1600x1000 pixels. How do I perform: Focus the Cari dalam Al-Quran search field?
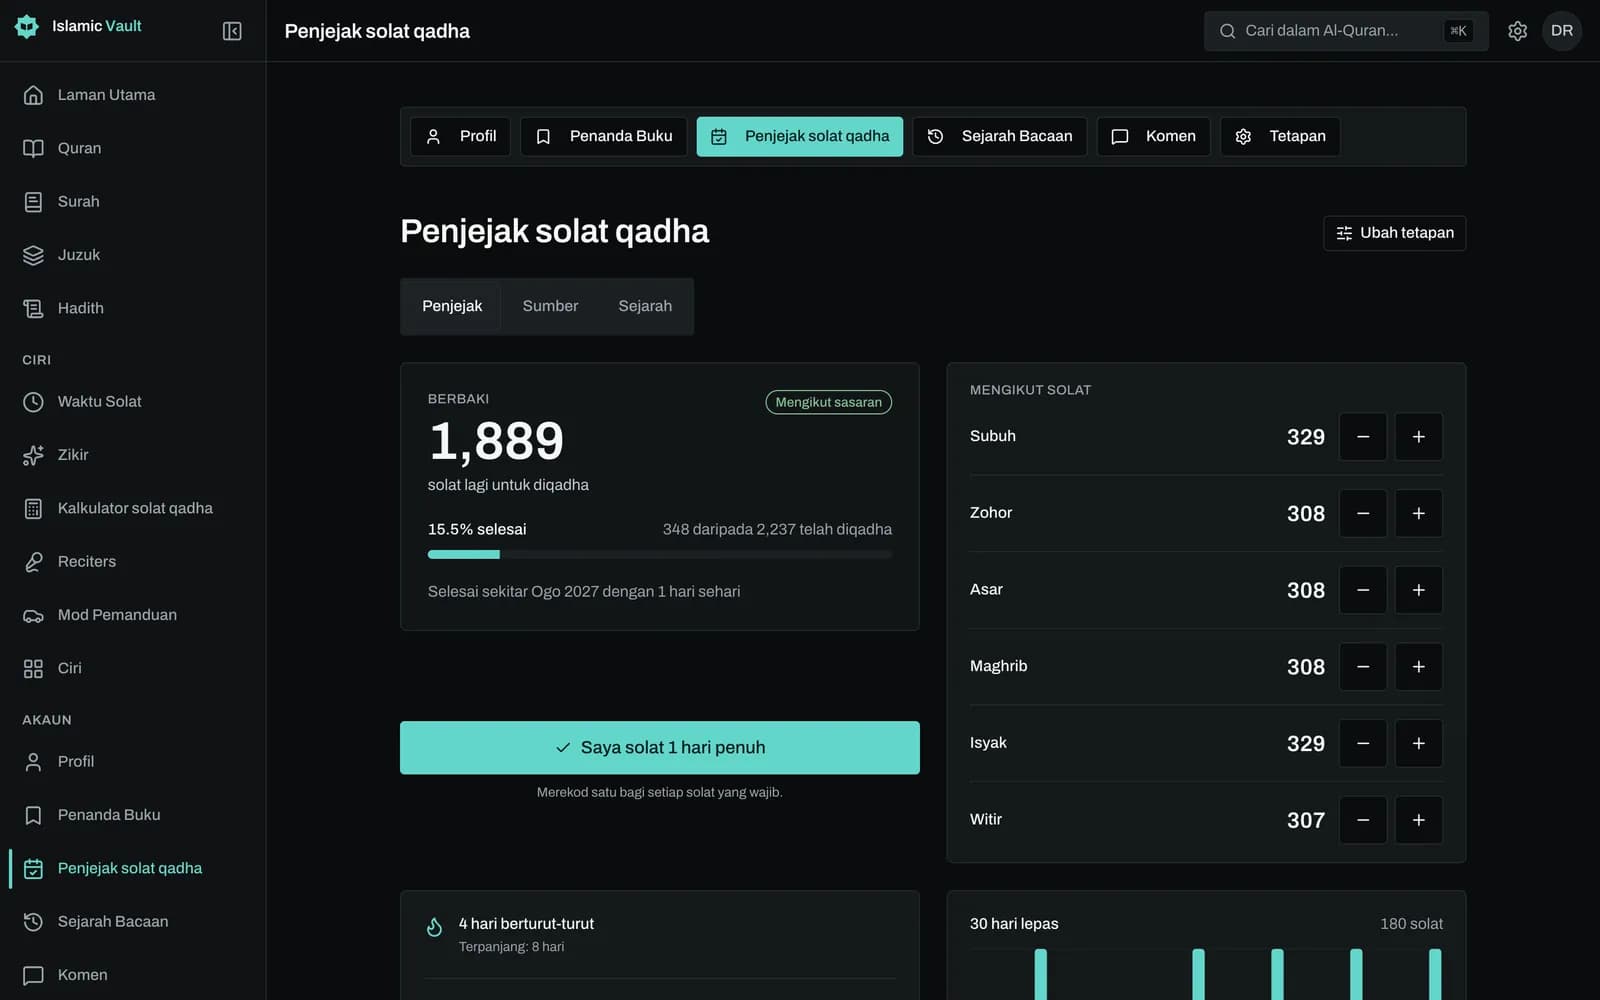[1346, 31]
